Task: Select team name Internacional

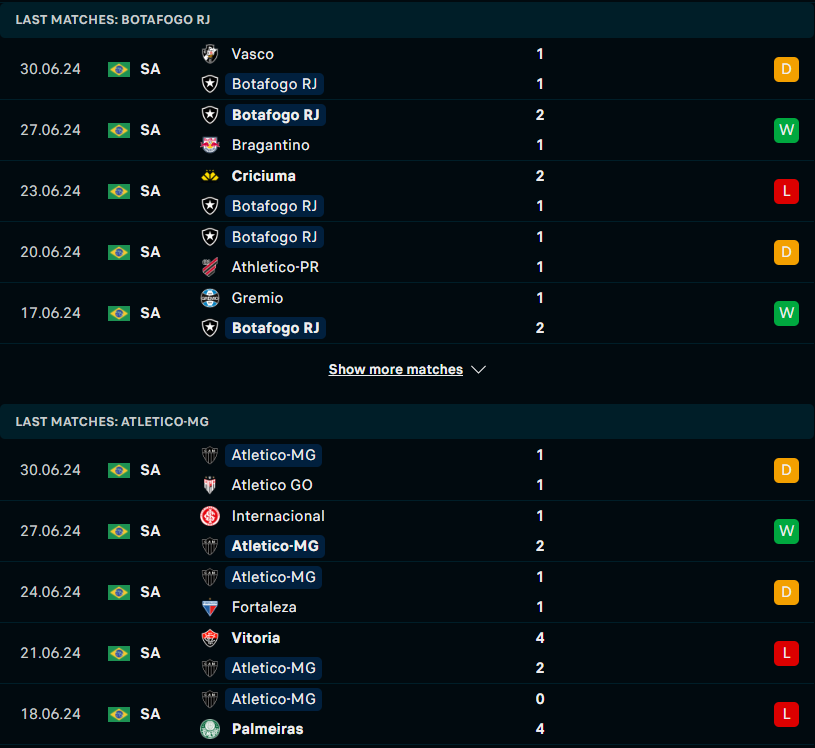Action: 278,516
